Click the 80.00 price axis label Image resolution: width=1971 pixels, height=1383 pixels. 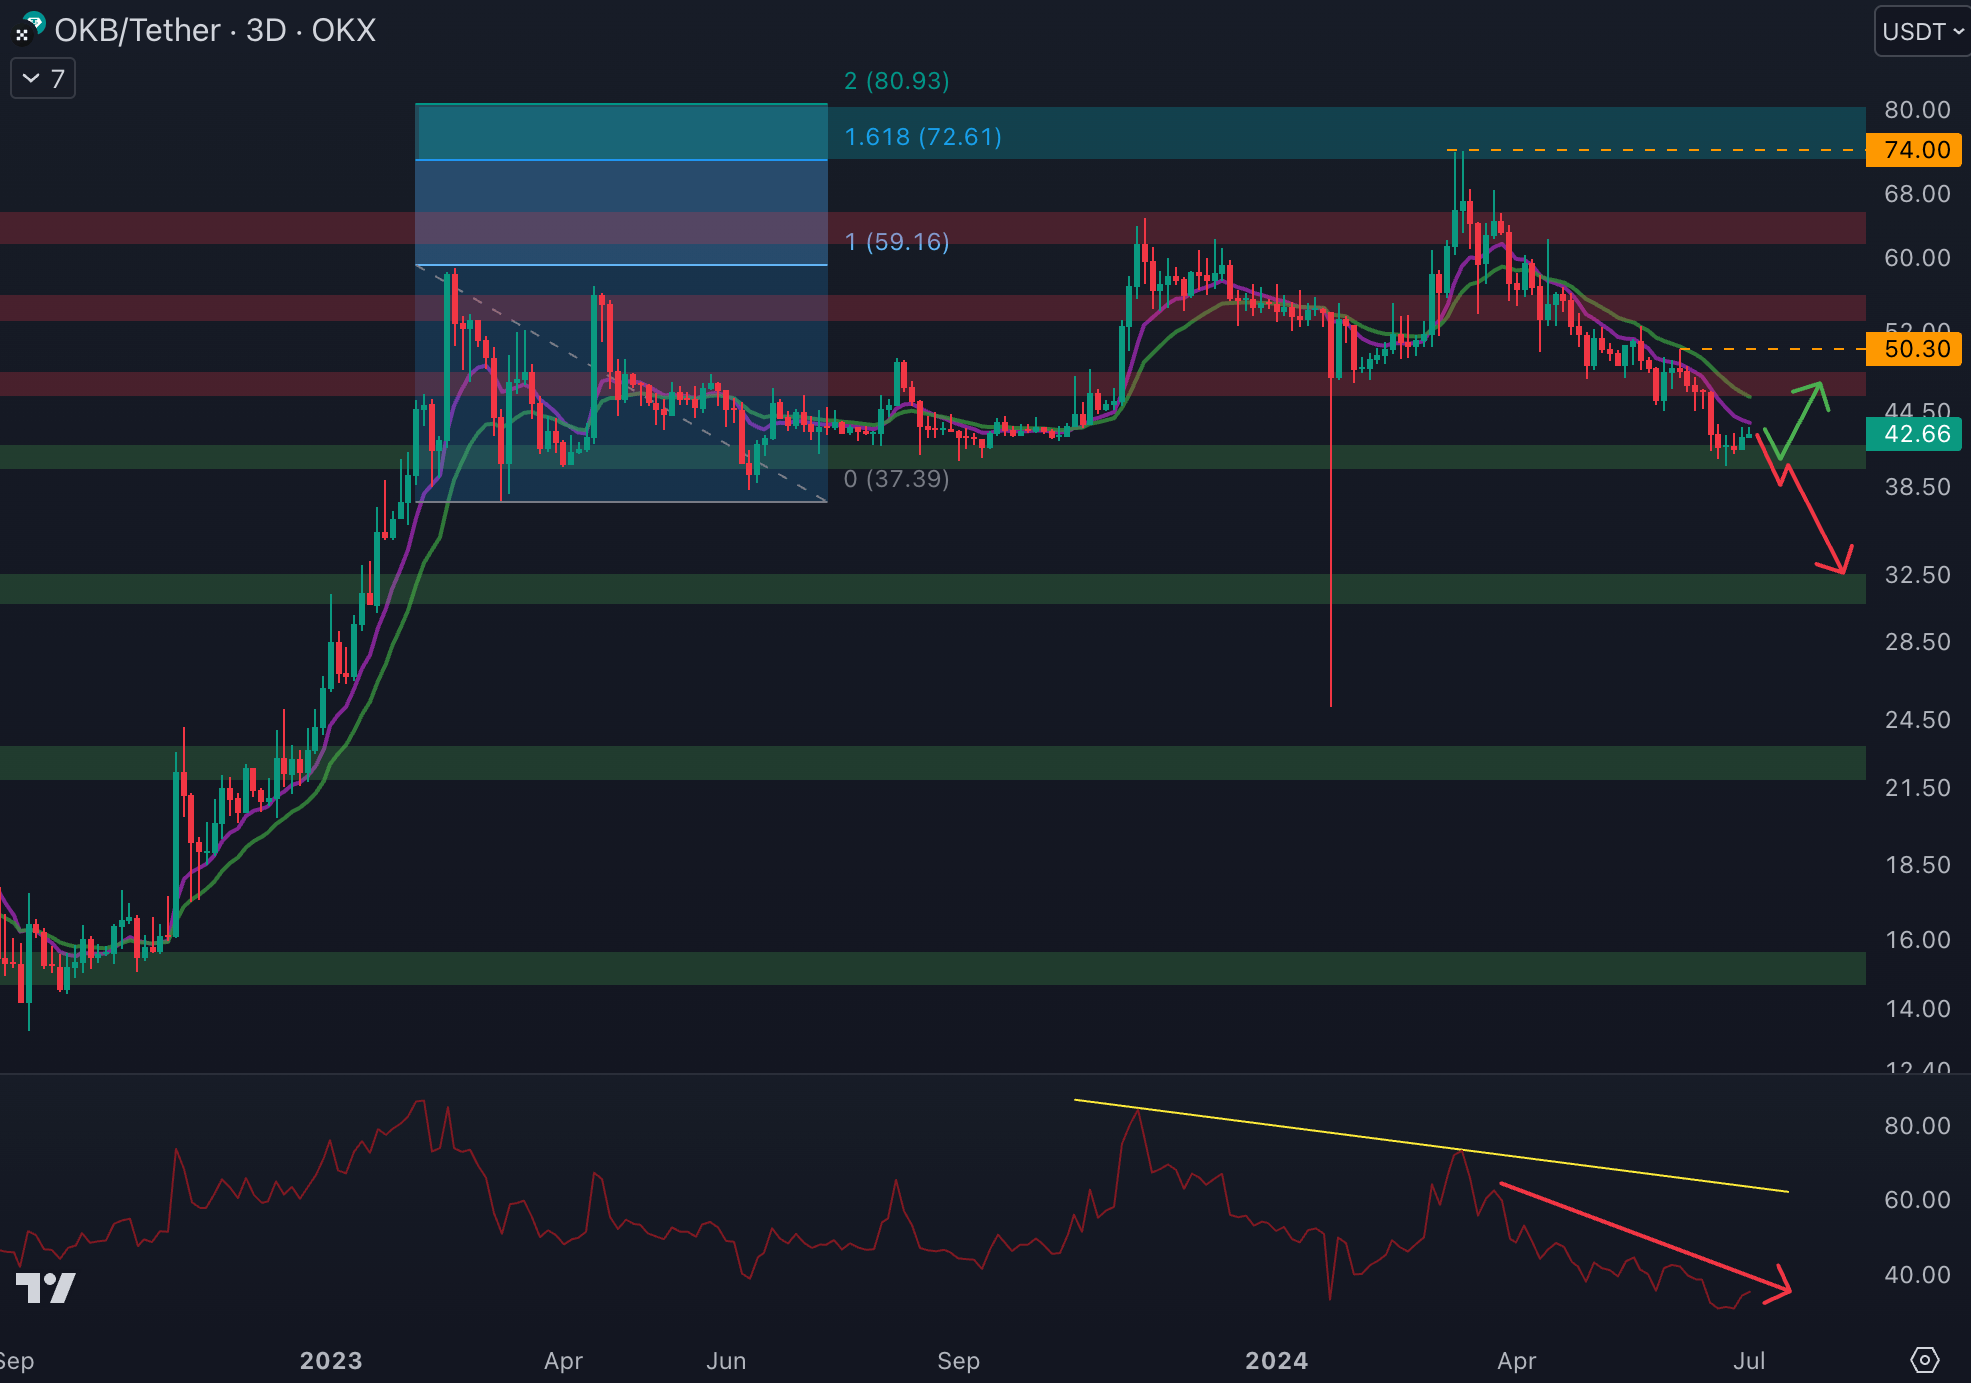point(1916,110)
